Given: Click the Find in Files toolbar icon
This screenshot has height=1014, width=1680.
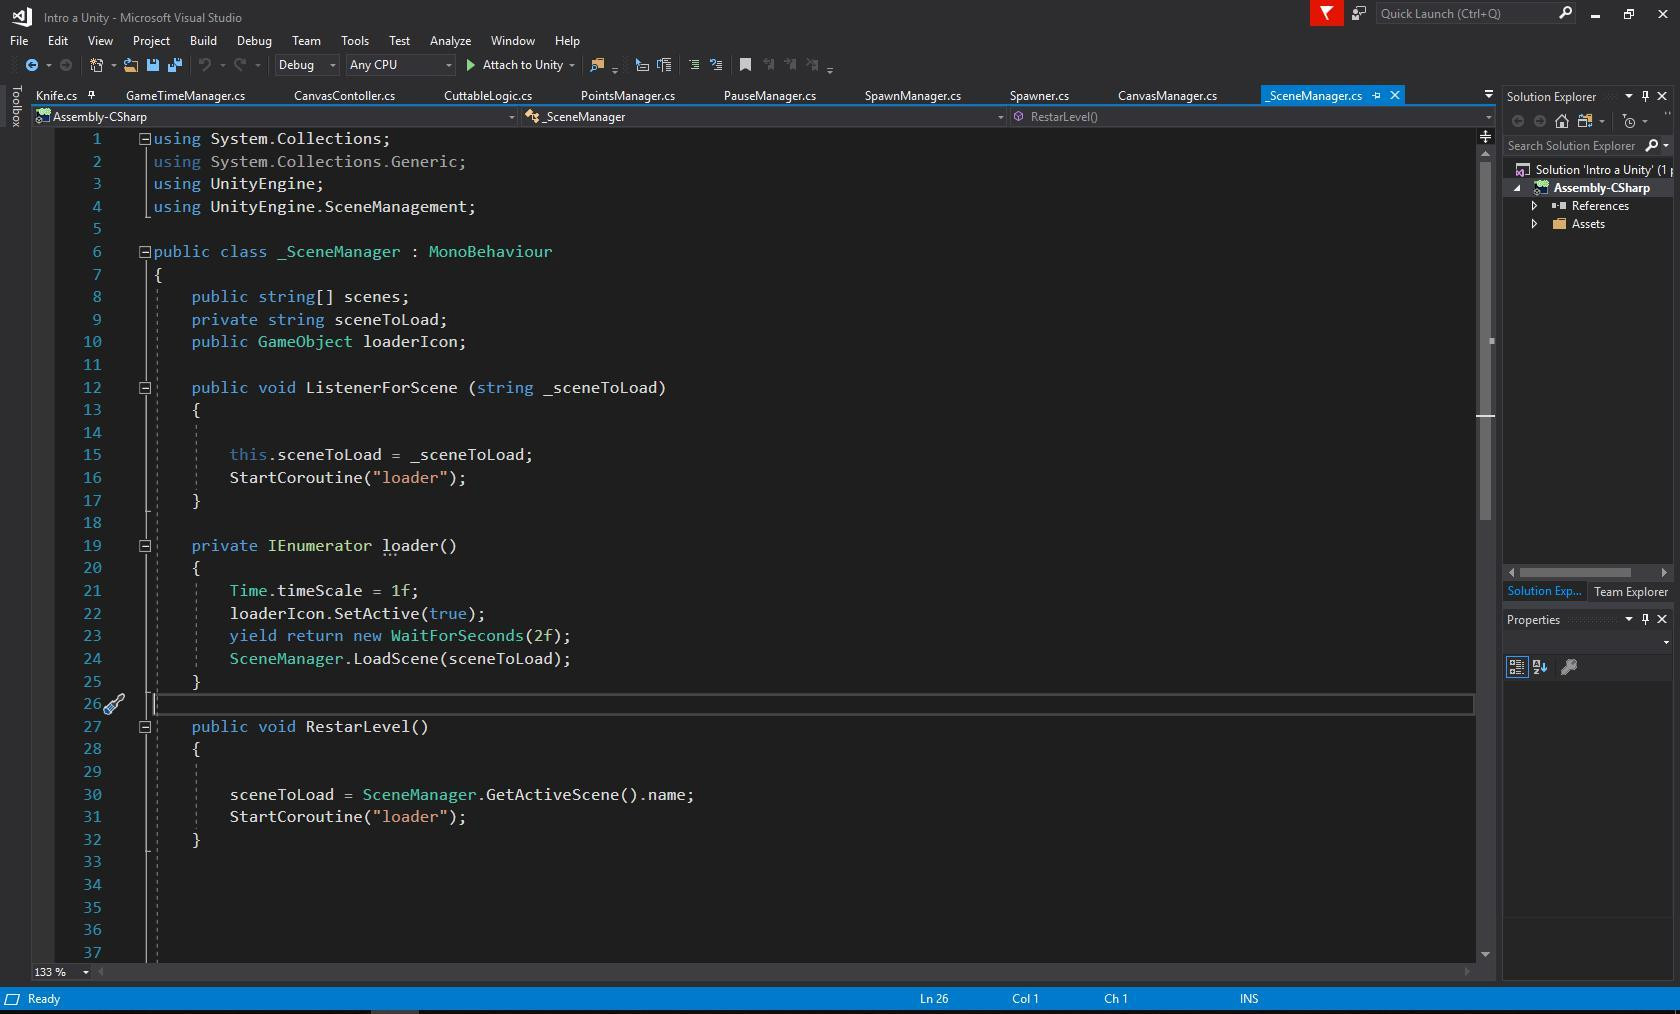Looking at the screenshot, I should [x=597, y=65].
